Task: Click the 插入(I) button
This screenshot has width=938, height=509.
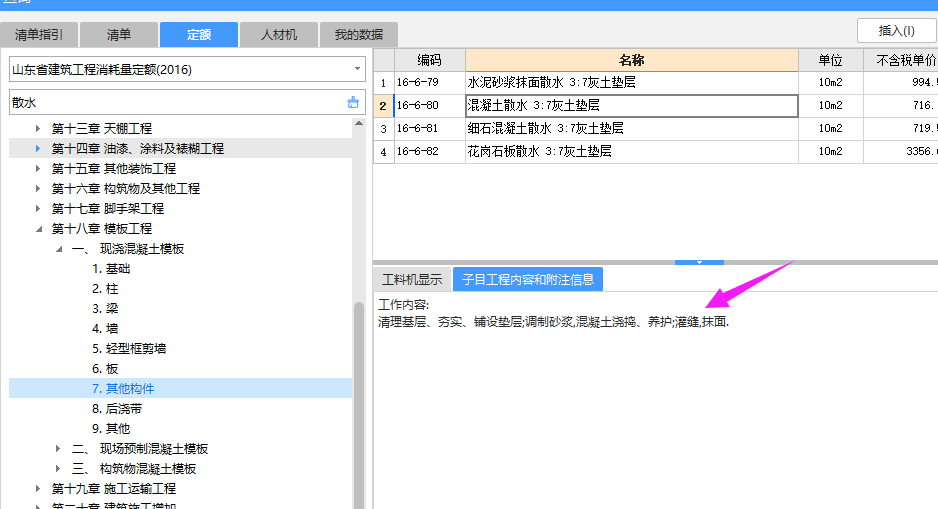Action: (x=896, y=31)
